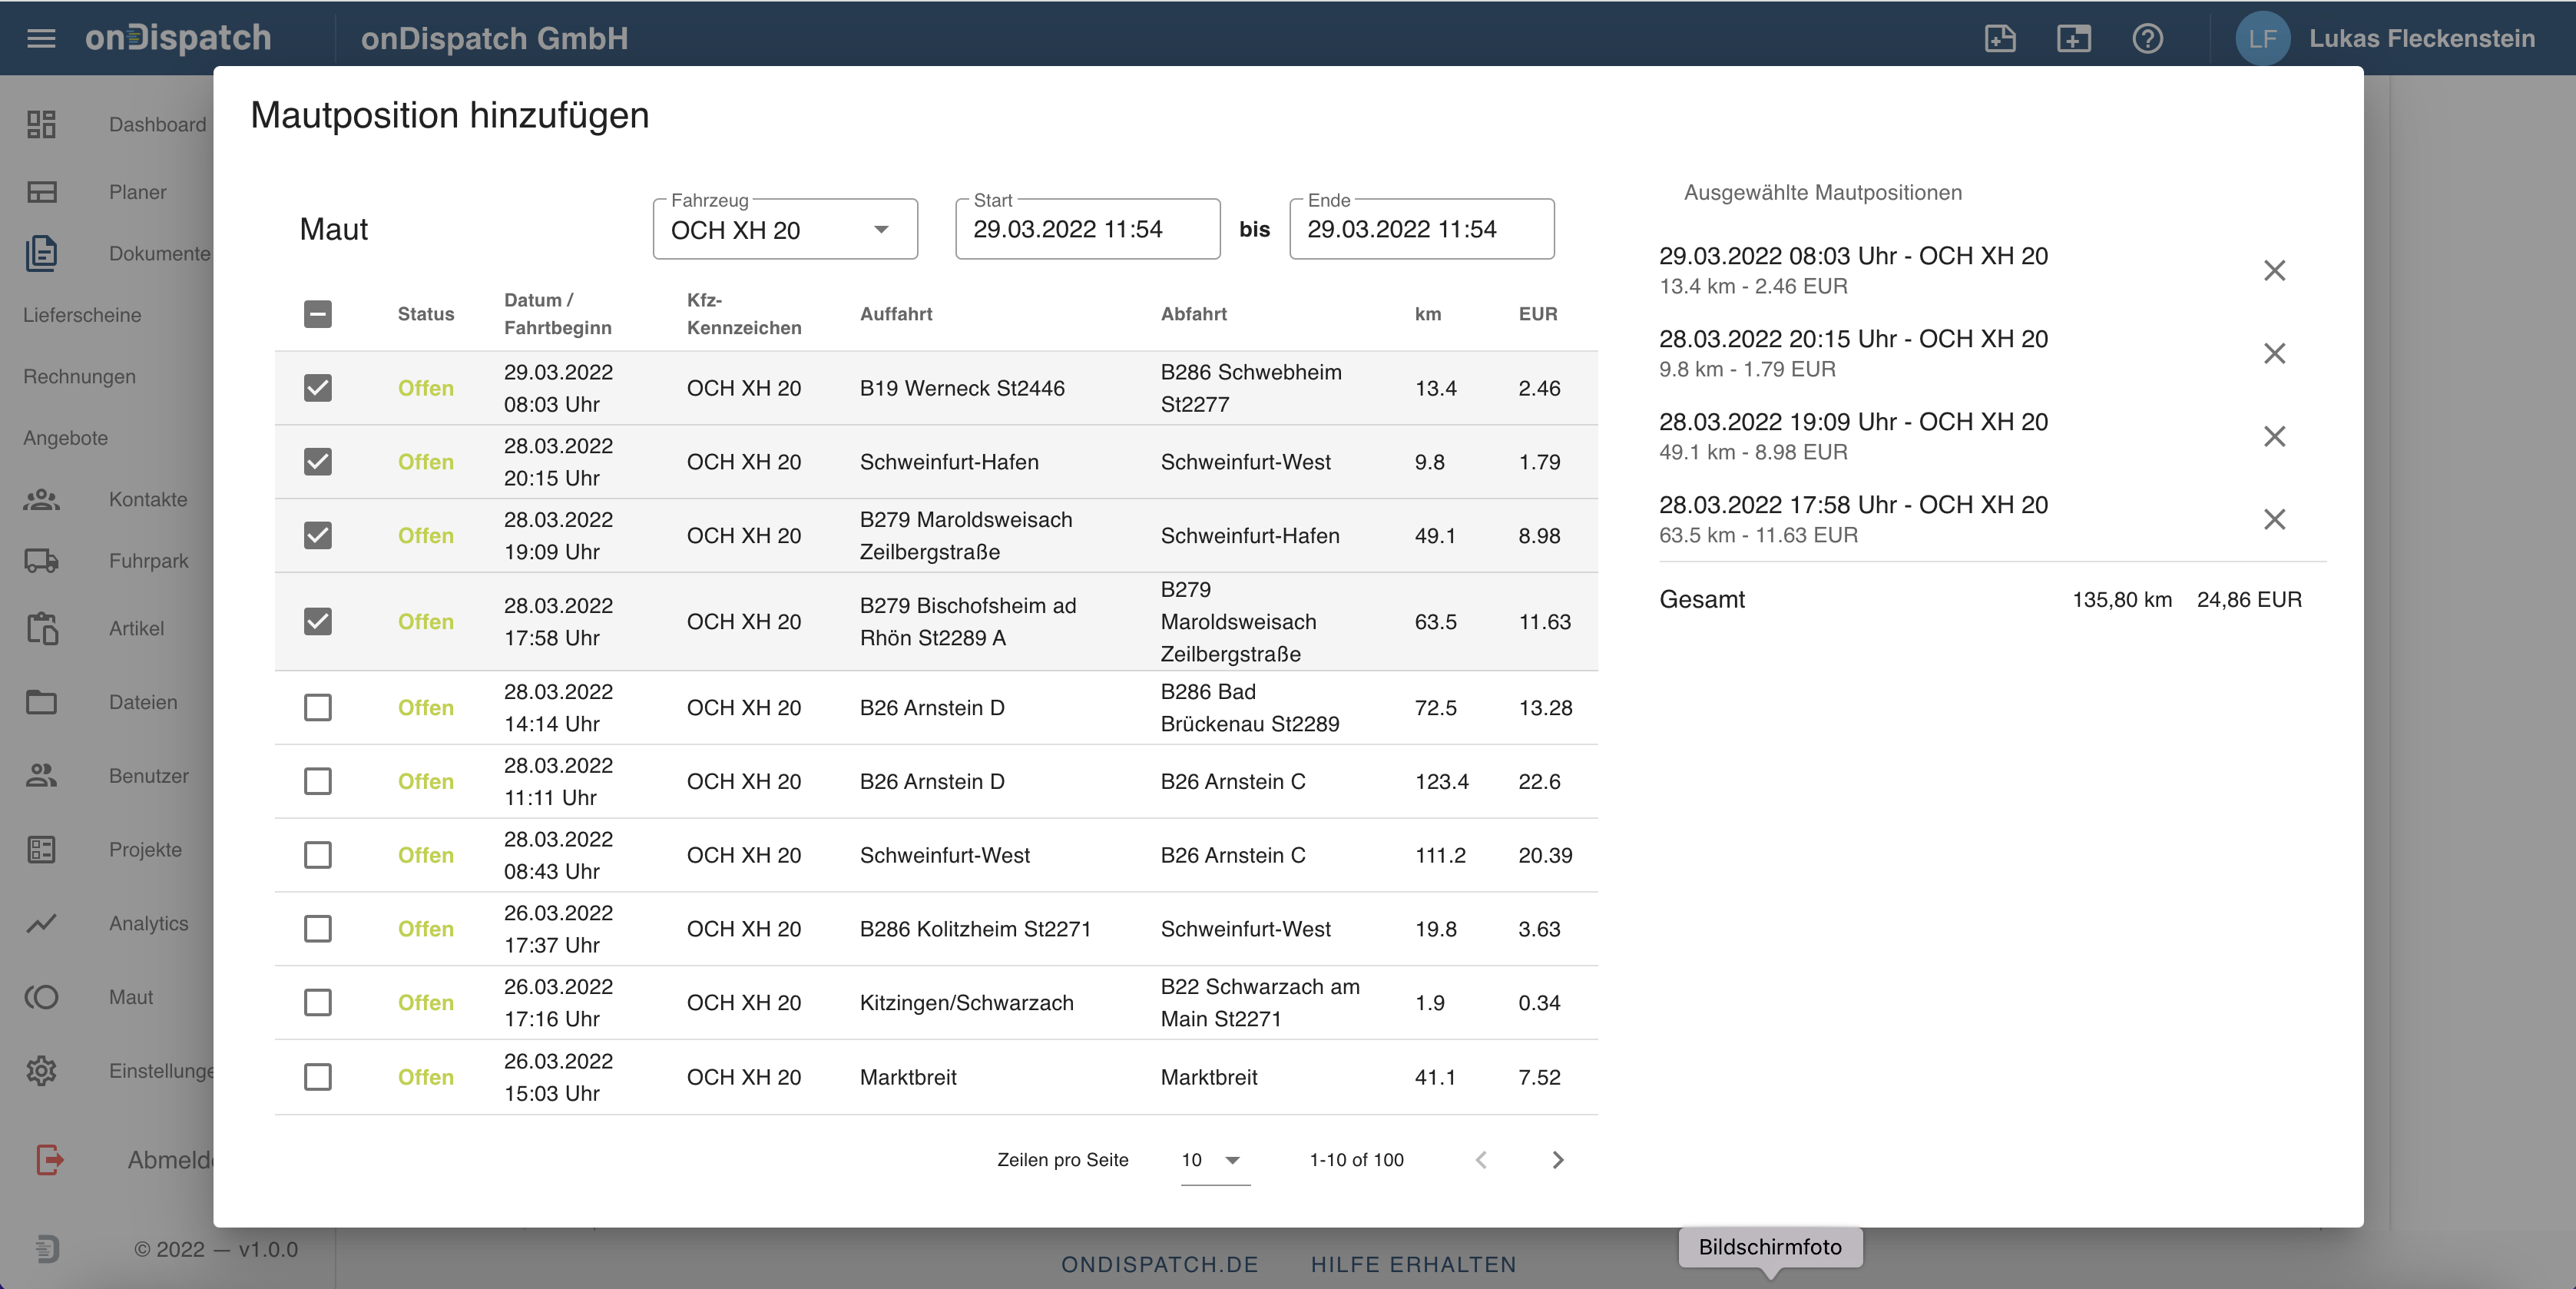Check the Marktbreit row checkbox
Viewport: 2576px width, 1289px height.
point(318,1077)
